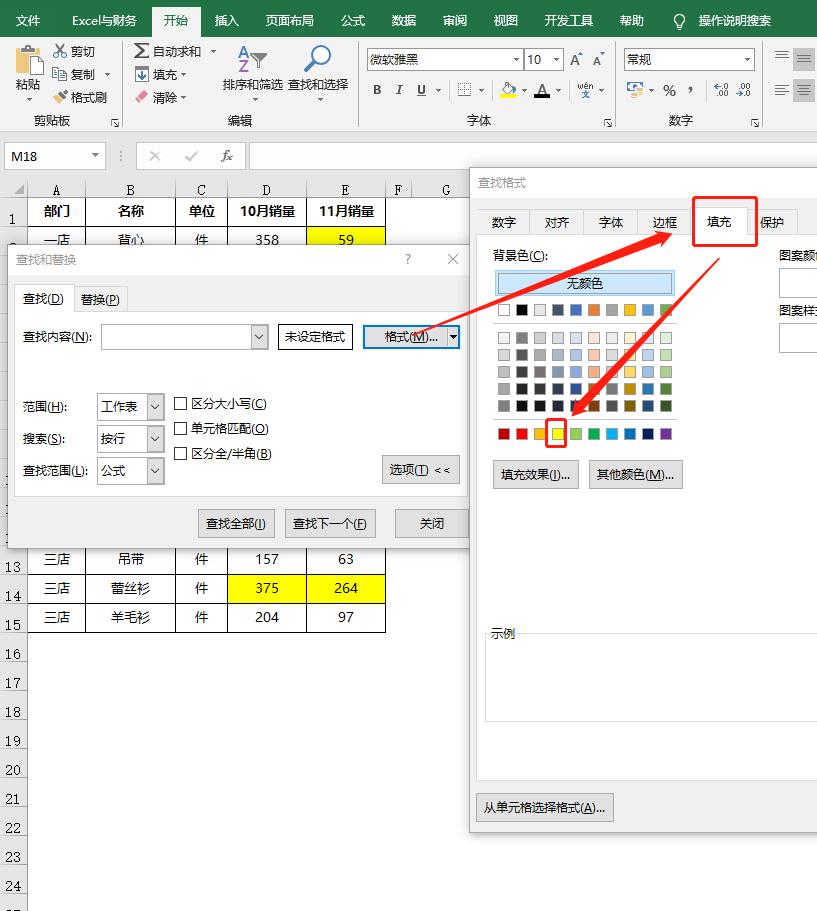Apply Bold formatting from the ribbon
Viewport: 817px width, 911px height.
(x=377, y=90)
